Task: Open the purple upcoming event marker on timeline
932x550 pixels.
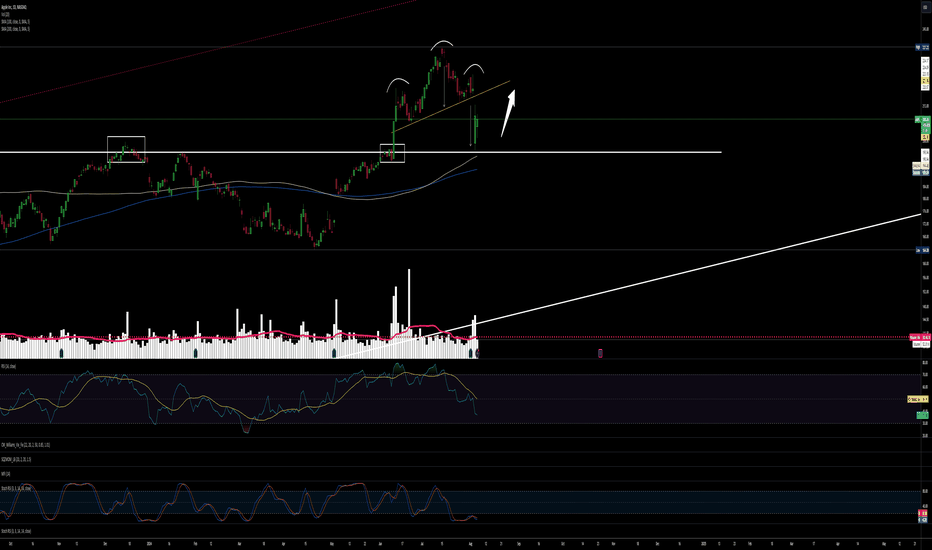Action: pyautogui.click(x=600, y=353)
